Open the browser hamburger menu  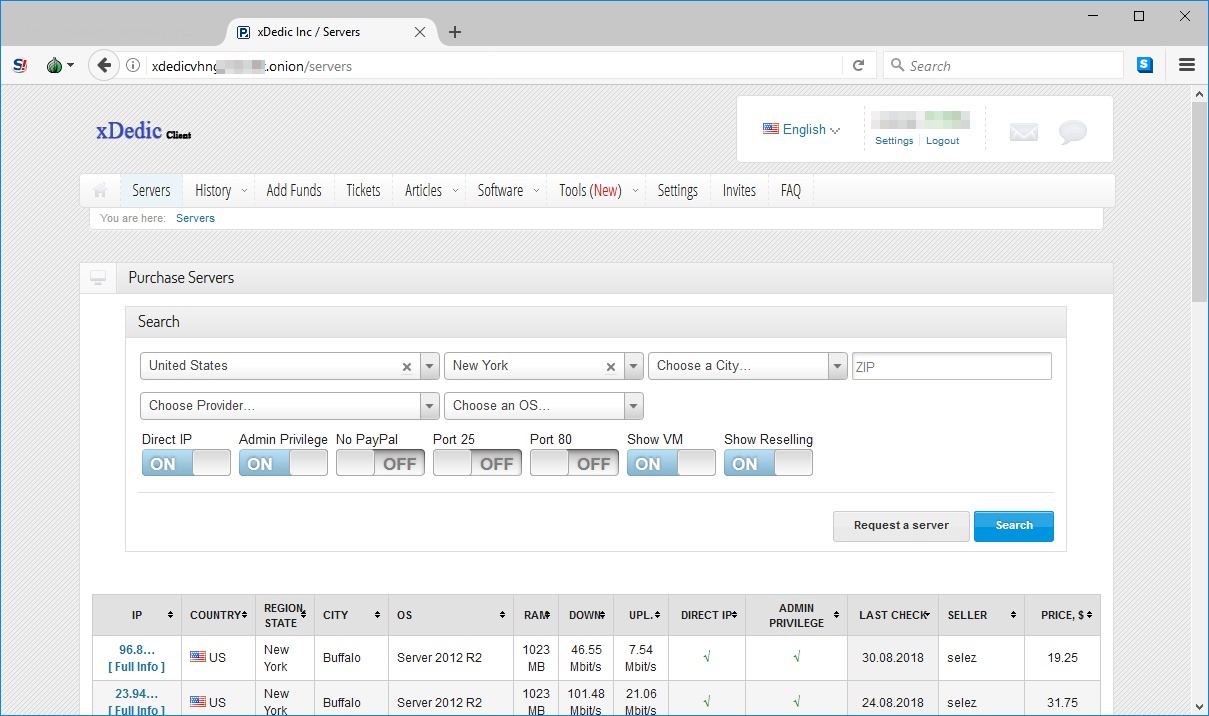[x=1187, y=65]
